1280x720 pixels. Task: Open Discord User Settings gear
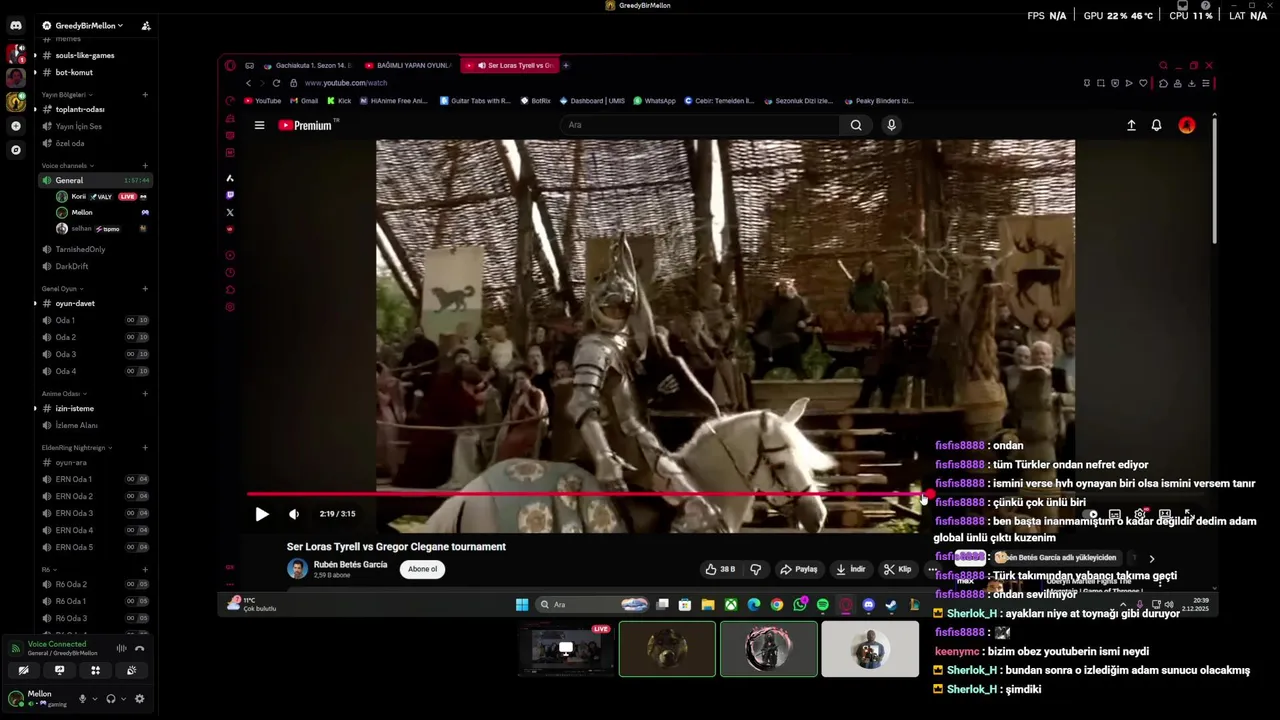click(x=139, y=699)
